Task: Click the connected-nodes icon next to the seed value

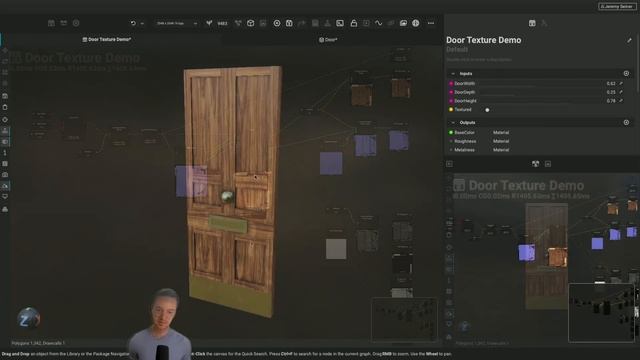Action: [238, 23]
